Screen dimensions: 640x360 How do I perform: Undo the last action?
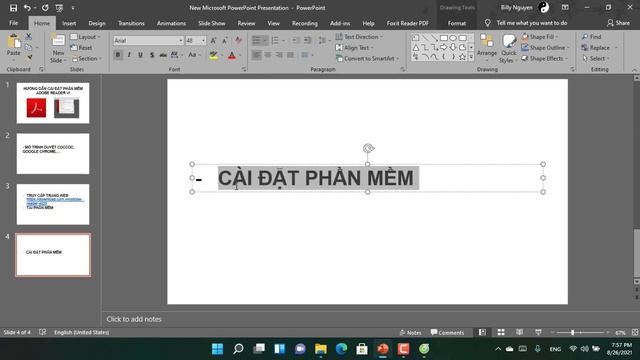point(27,8)
